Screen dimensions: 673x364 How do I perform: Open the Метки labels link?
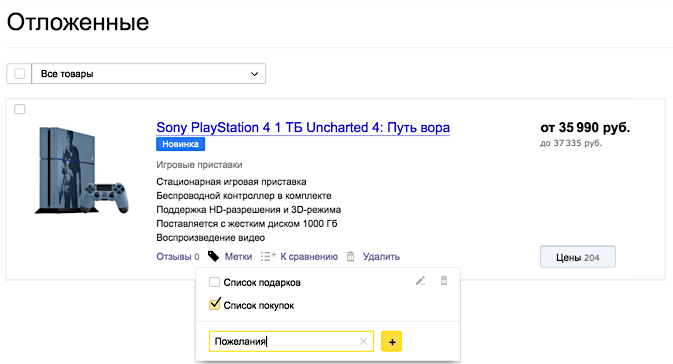238,257
